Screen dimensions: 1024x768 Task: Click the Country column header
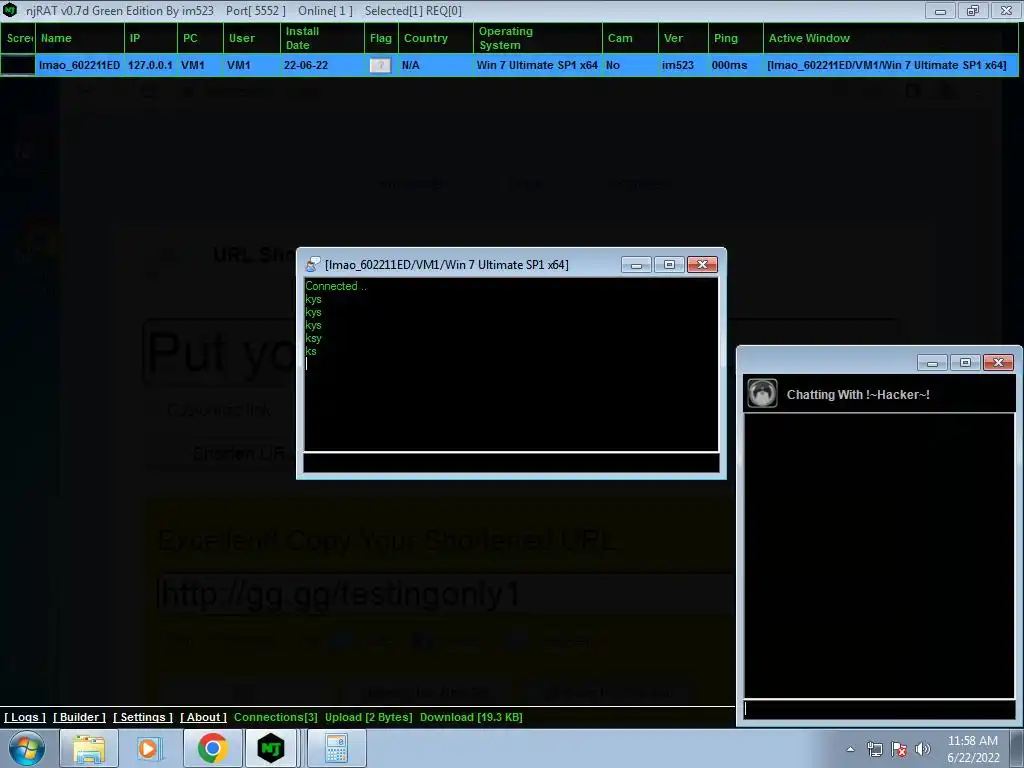click(436, 38)
